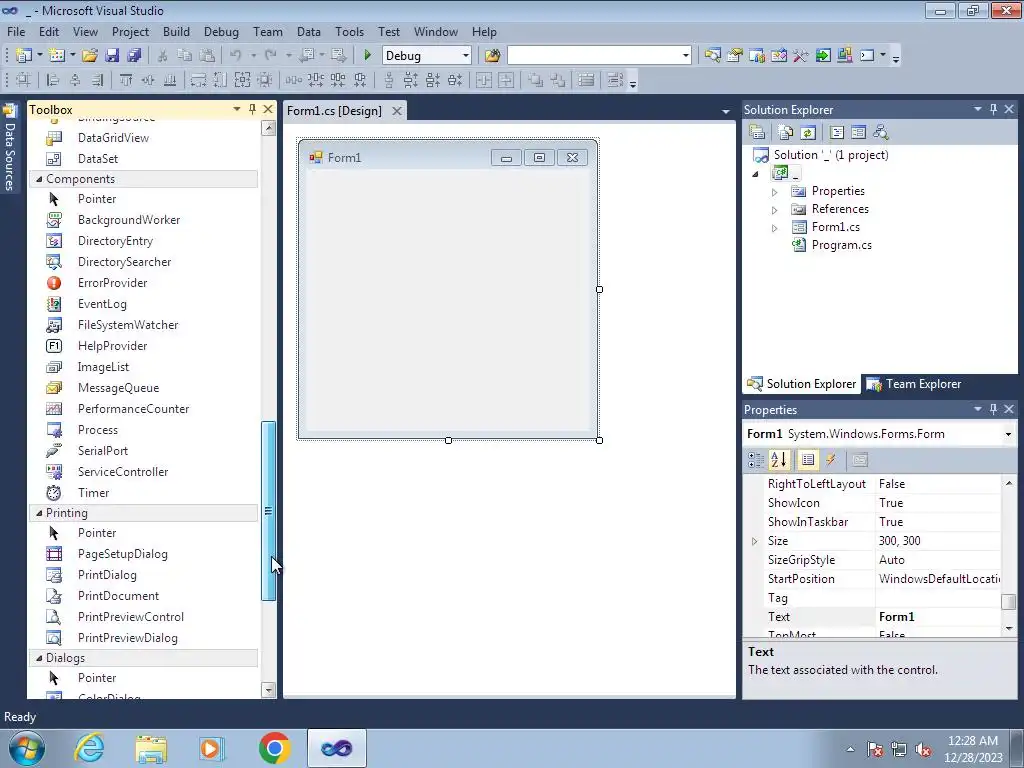Select the ImageList component in the Toolbox
This screenshot has height=768, width=1024.
coord(103,367)
